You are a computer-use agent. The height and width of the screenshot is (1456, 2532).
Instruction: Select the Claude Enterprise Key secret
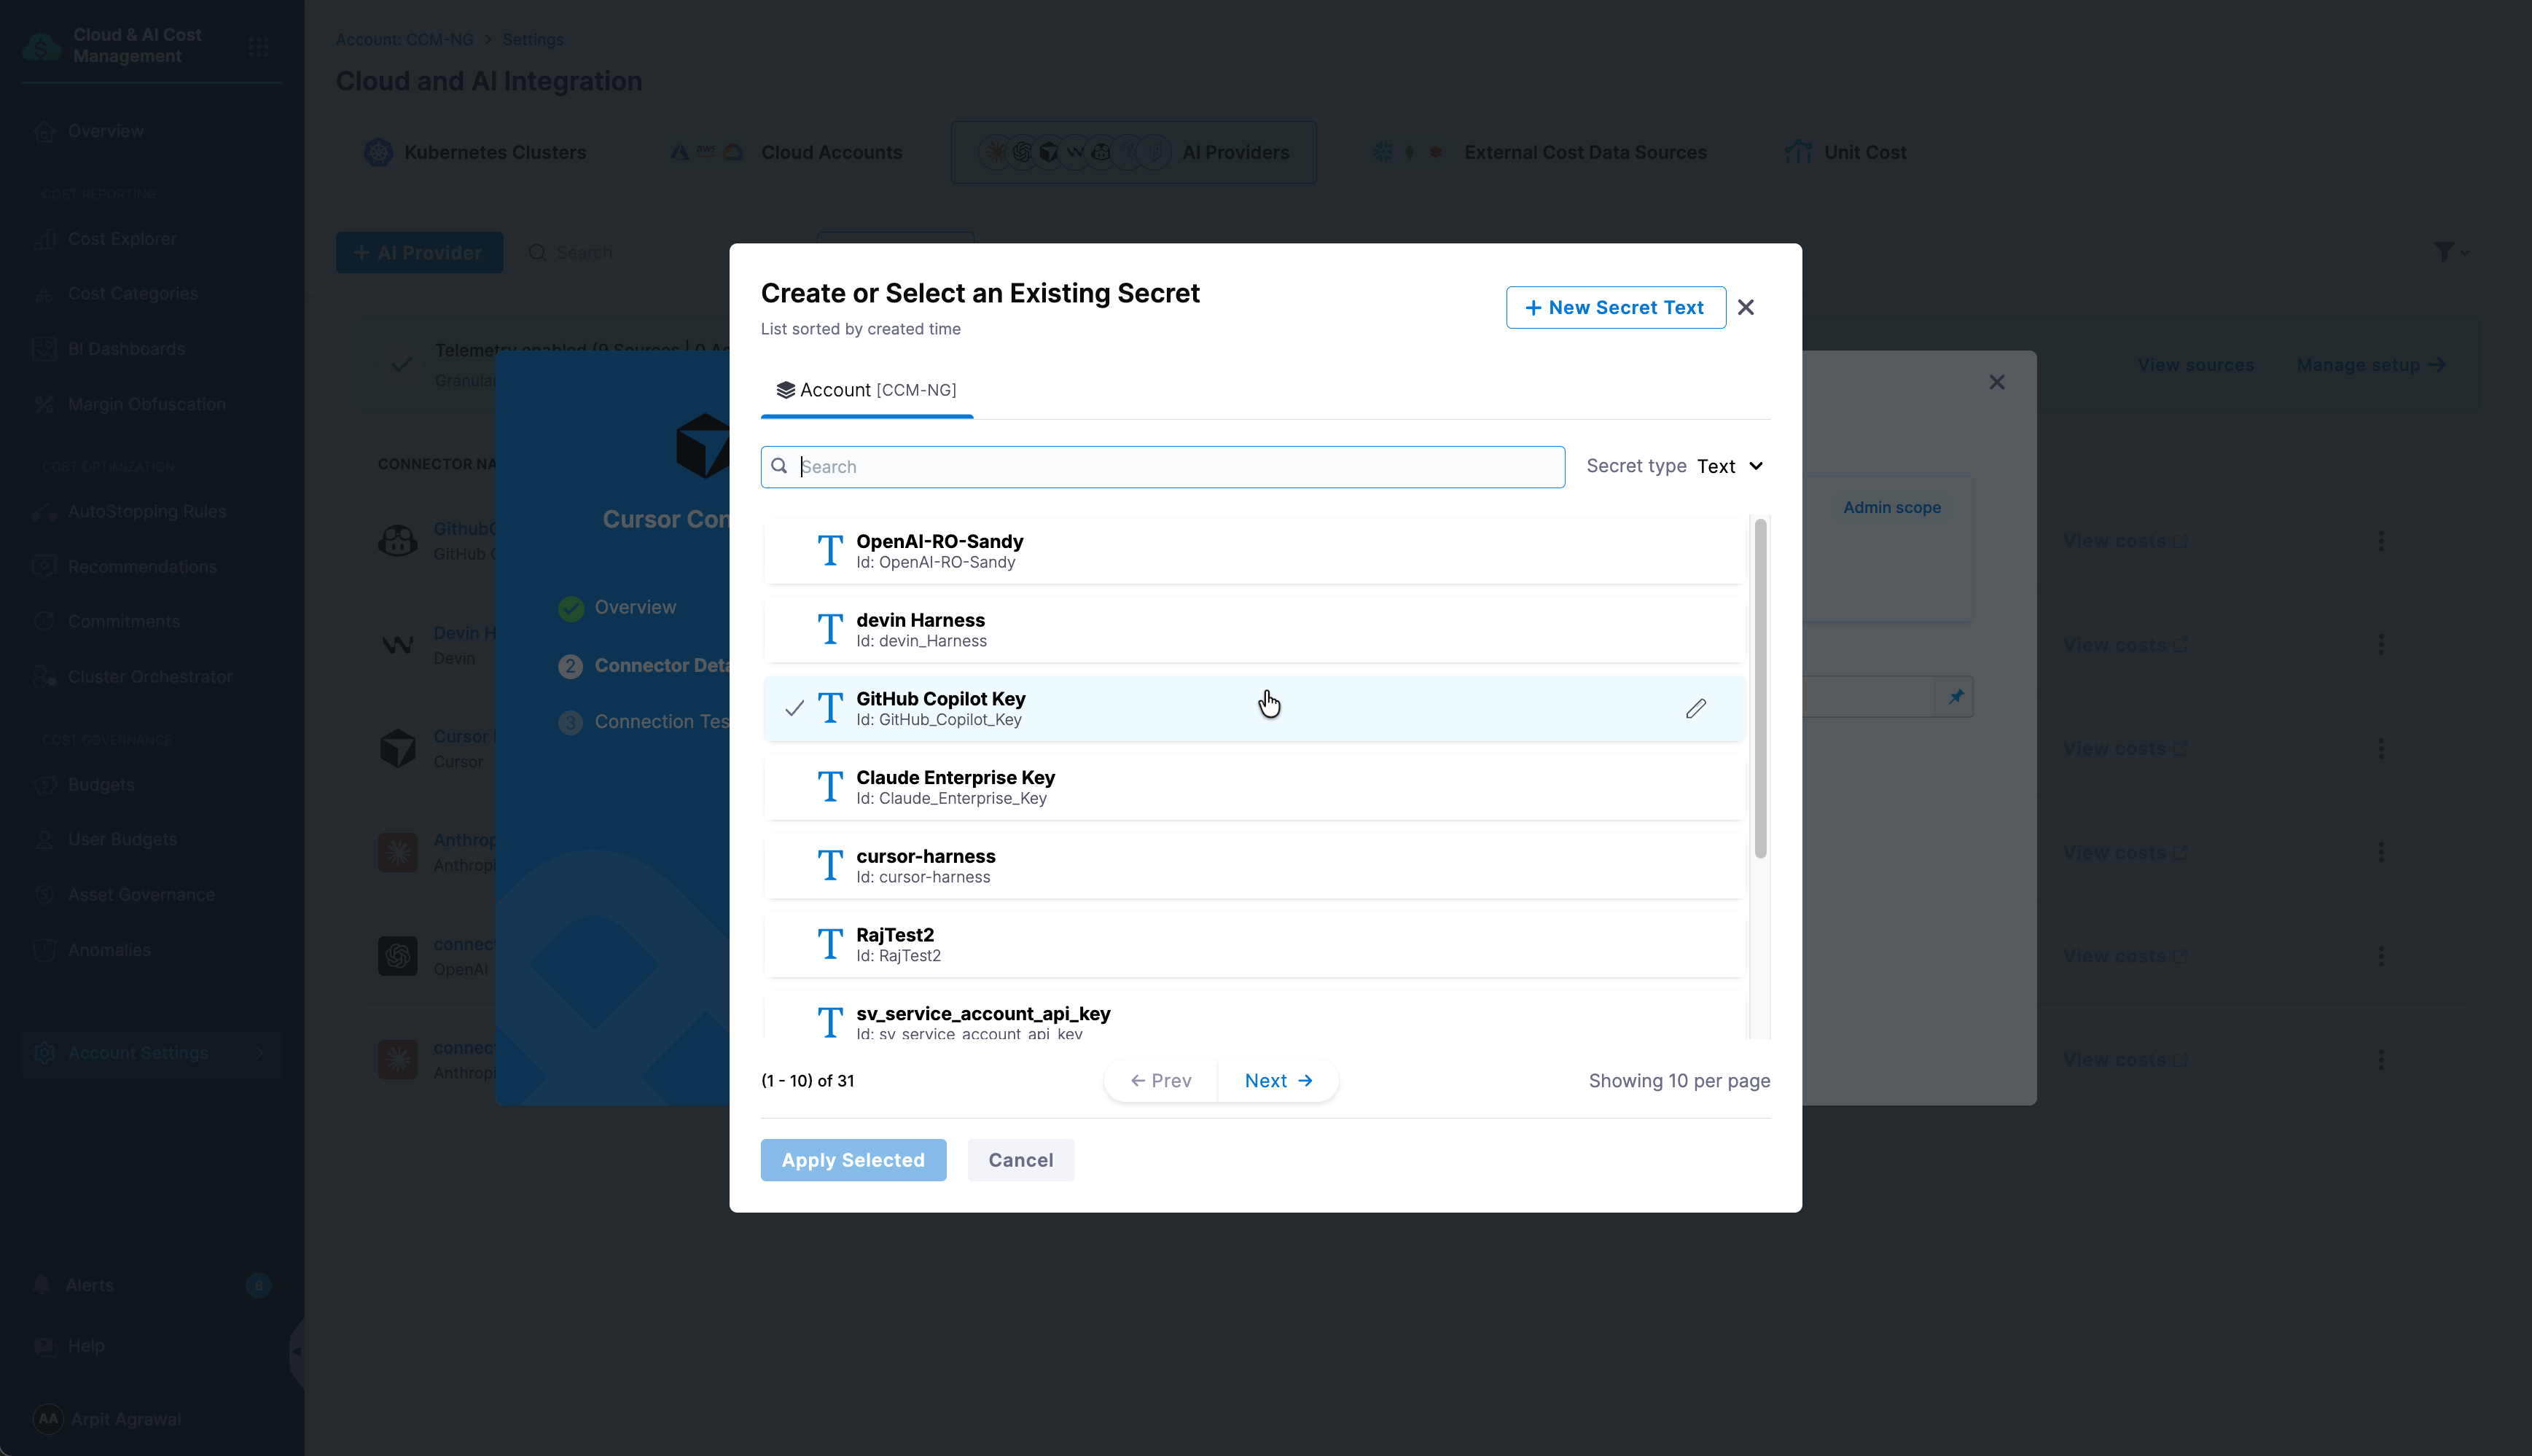coord(1254,787)
